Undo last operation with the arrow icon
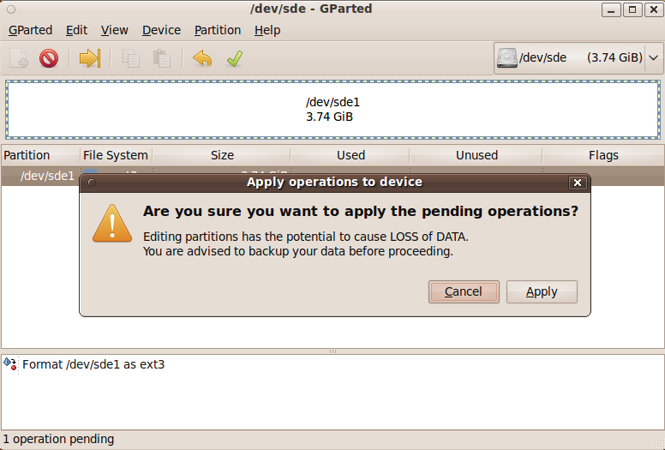665x450 pixels. click(203, 58)
